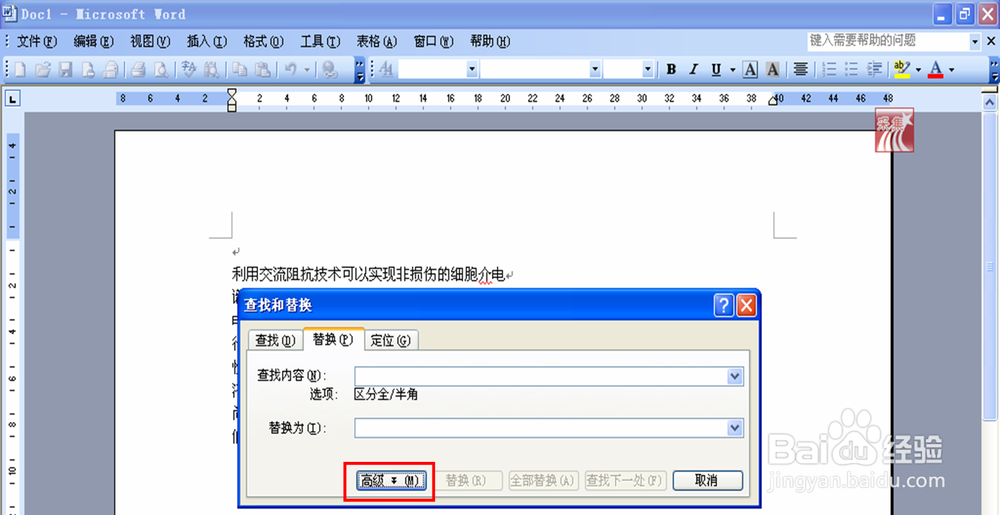The height and width of the screenshot is (515, 1000).
Task: Apply numbered list formatting
Action: coord(830,69)
